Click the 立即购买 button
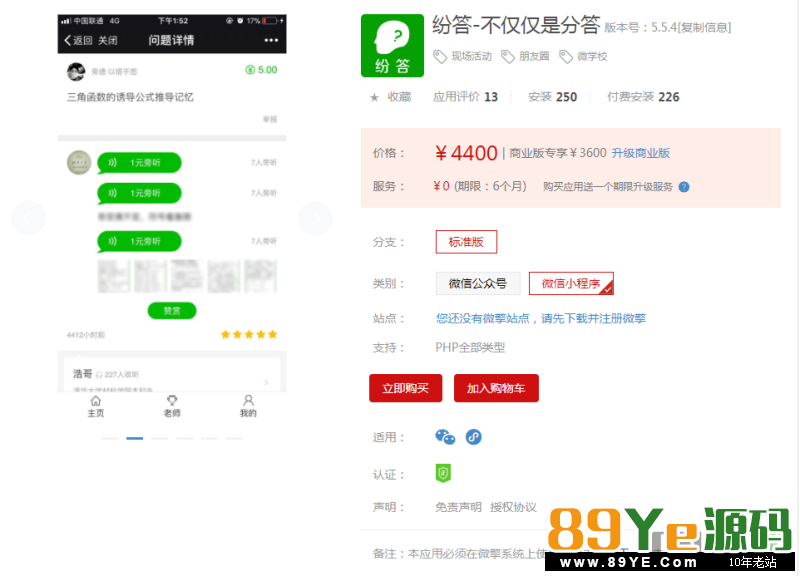 click(x=406, y=388)
